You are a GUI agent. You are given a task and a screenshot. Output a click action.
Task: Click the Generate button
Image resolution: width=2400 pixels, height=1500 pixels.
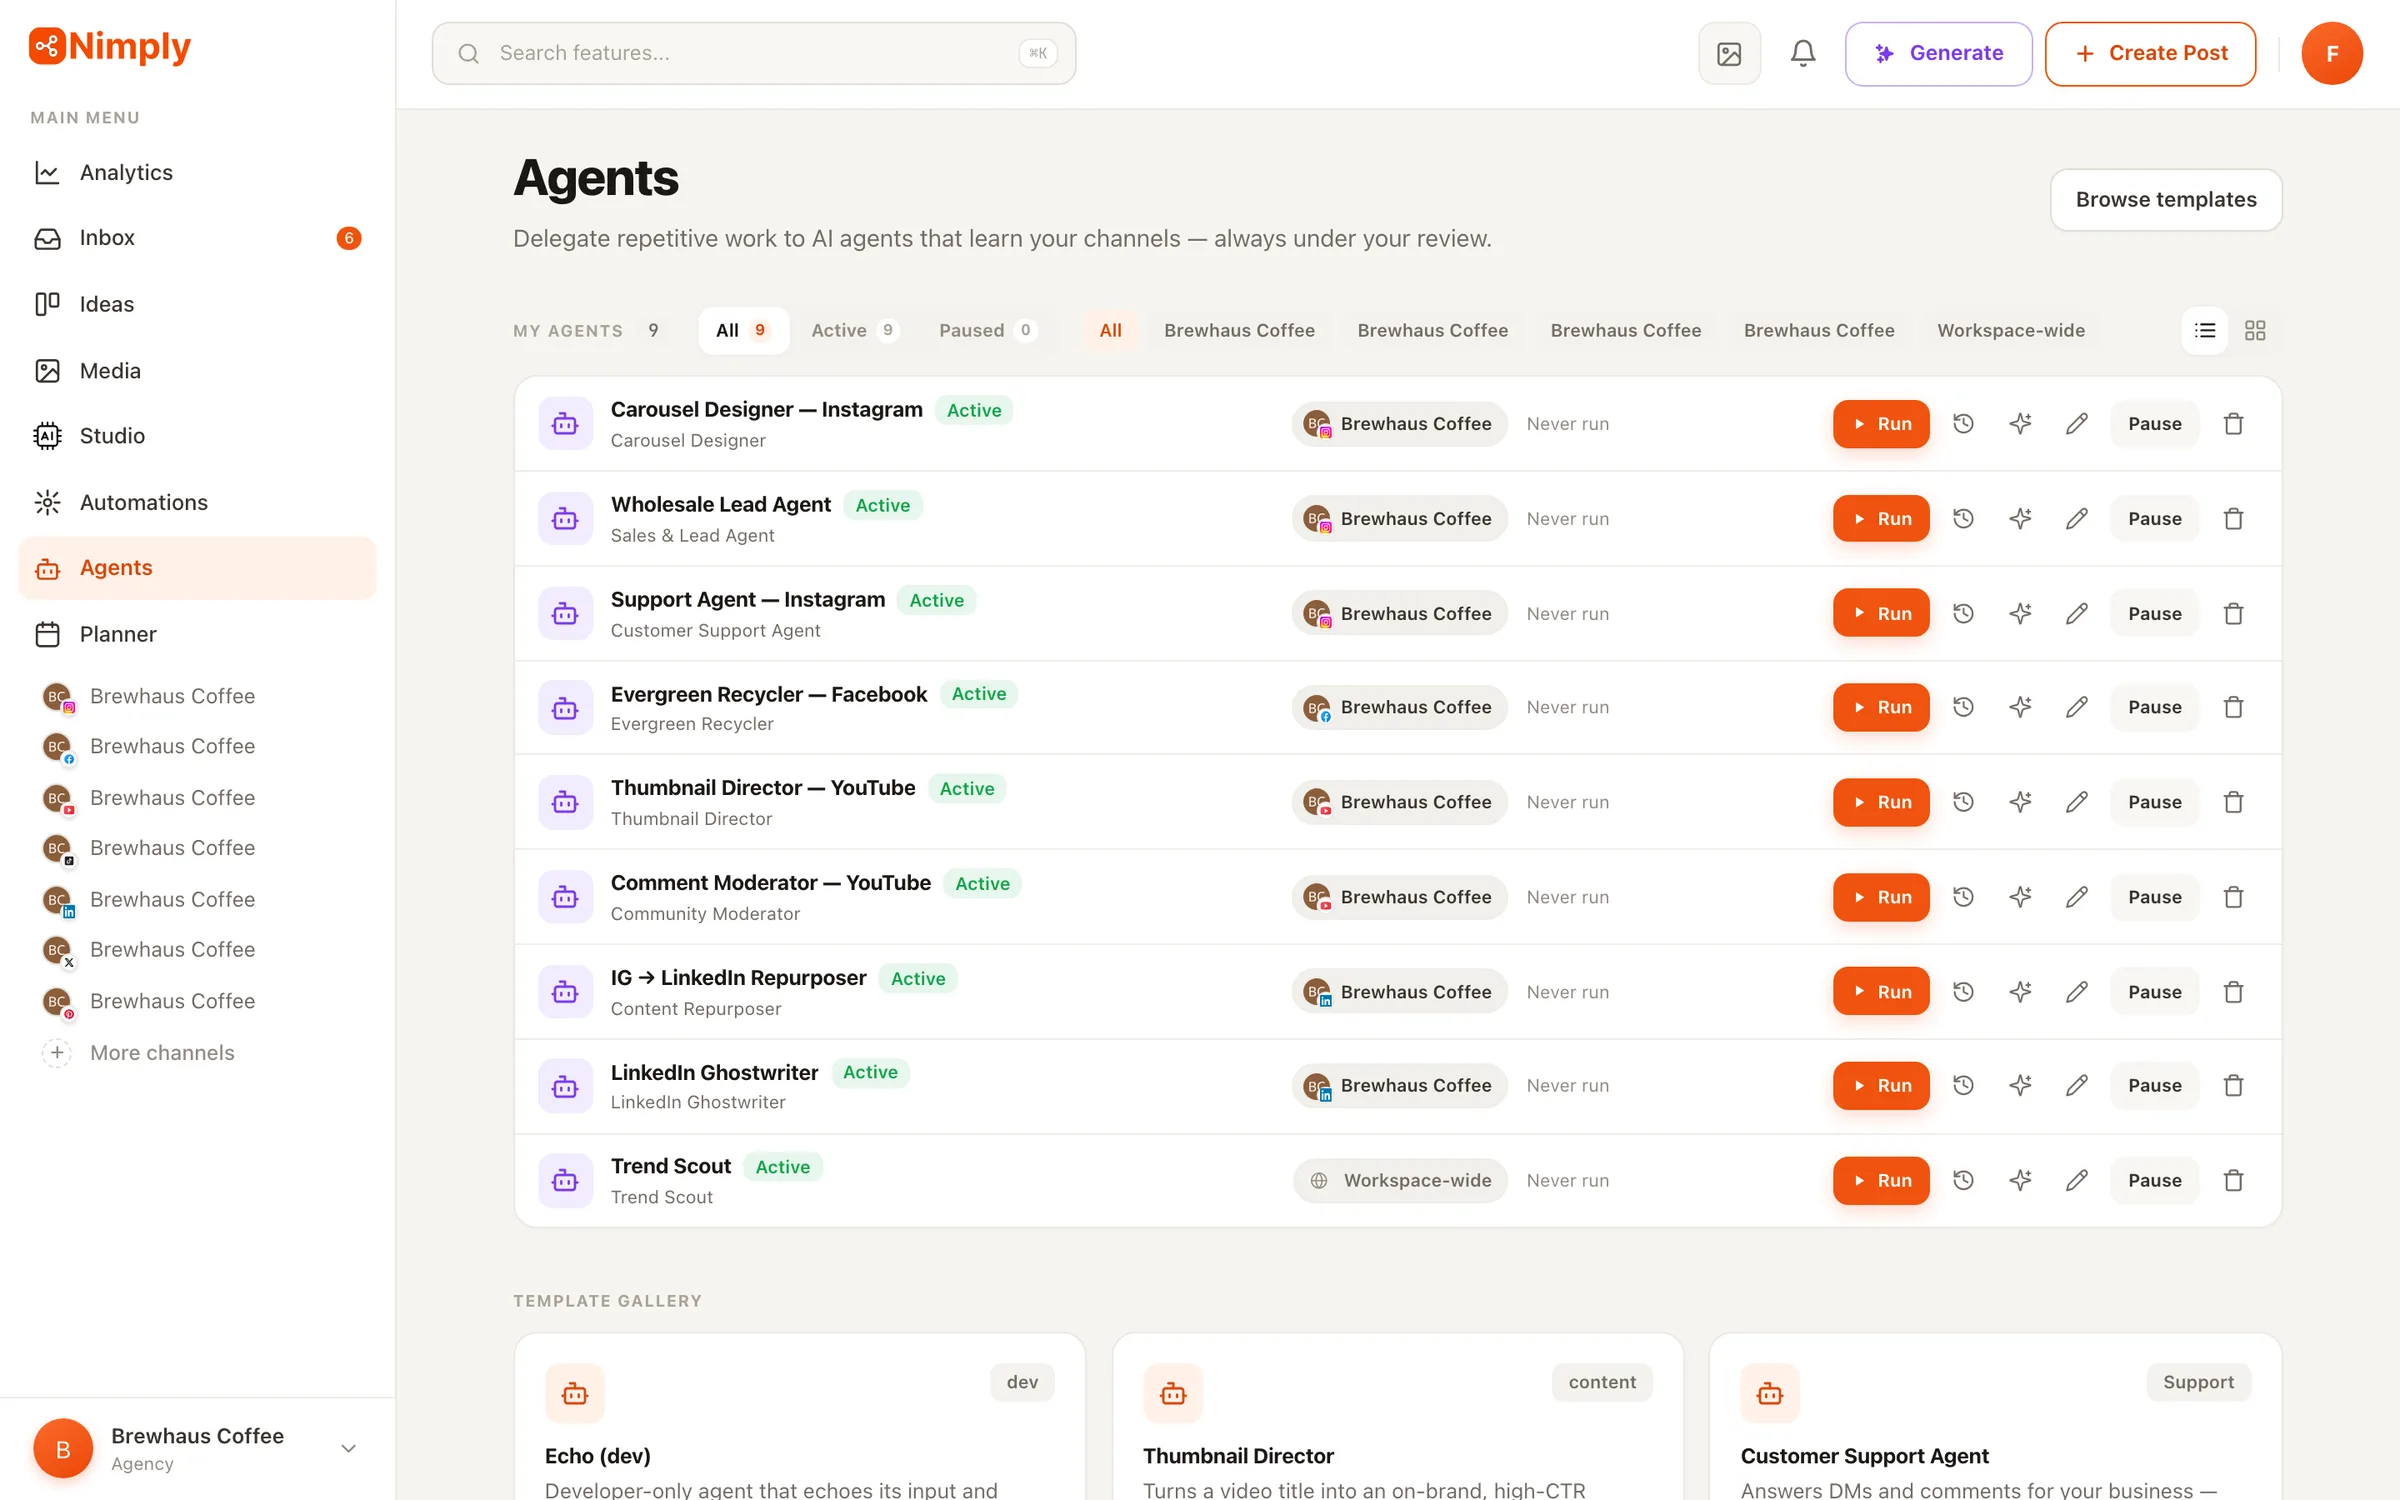point(1938,53)
